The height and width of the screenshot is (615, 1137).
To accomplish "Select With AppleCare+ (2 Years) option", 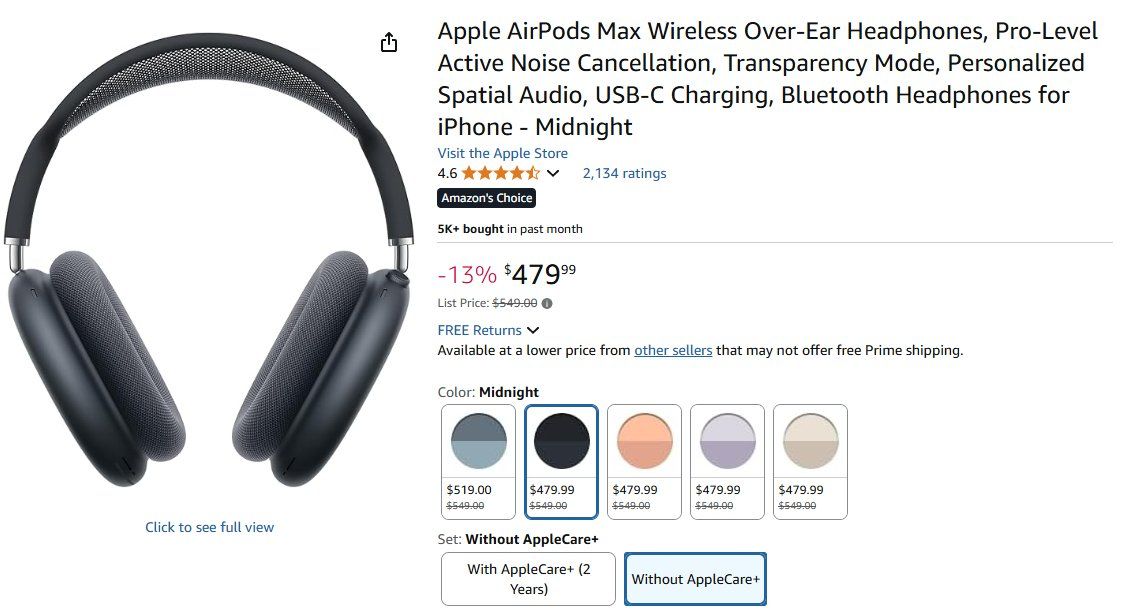I will click(x=528, y=579).
